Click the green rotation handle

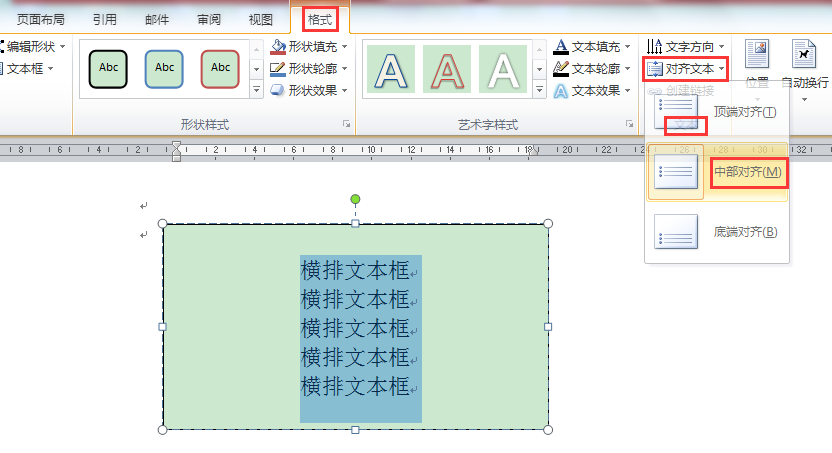356,199
